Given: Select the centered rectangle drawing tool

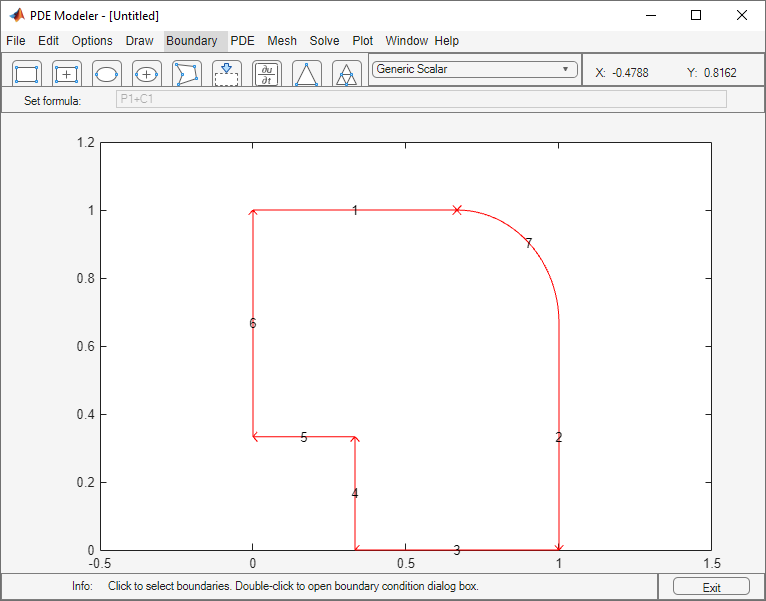Looking at the screenshot, I should tap(67, 74).
